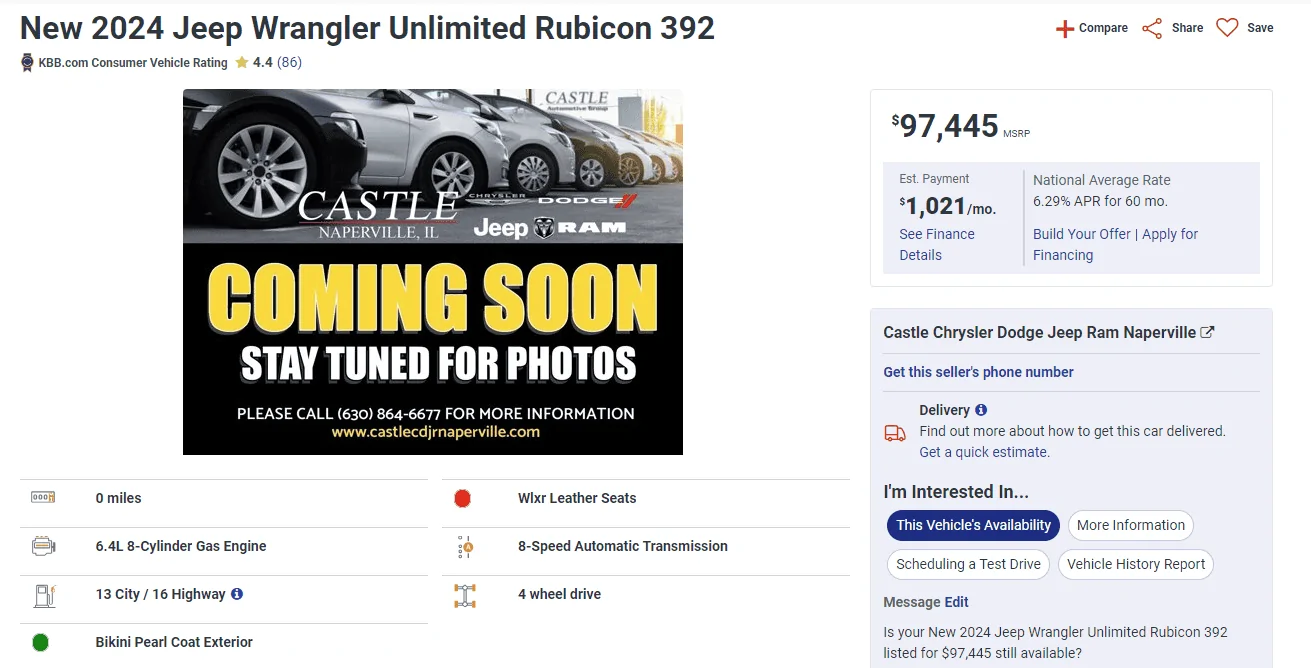Click the delivery truck icon
Viewport: 1311px width, 668px height.
tap(895, 433)
